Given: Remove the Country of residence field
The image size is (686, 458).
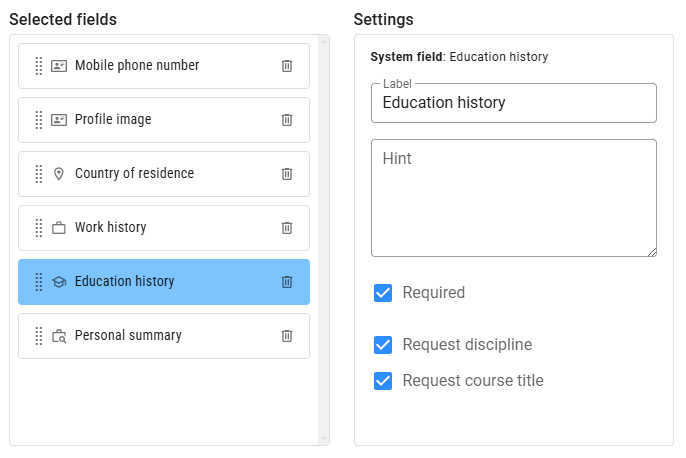Looking at the screenshot, I should tap(287, 174).
